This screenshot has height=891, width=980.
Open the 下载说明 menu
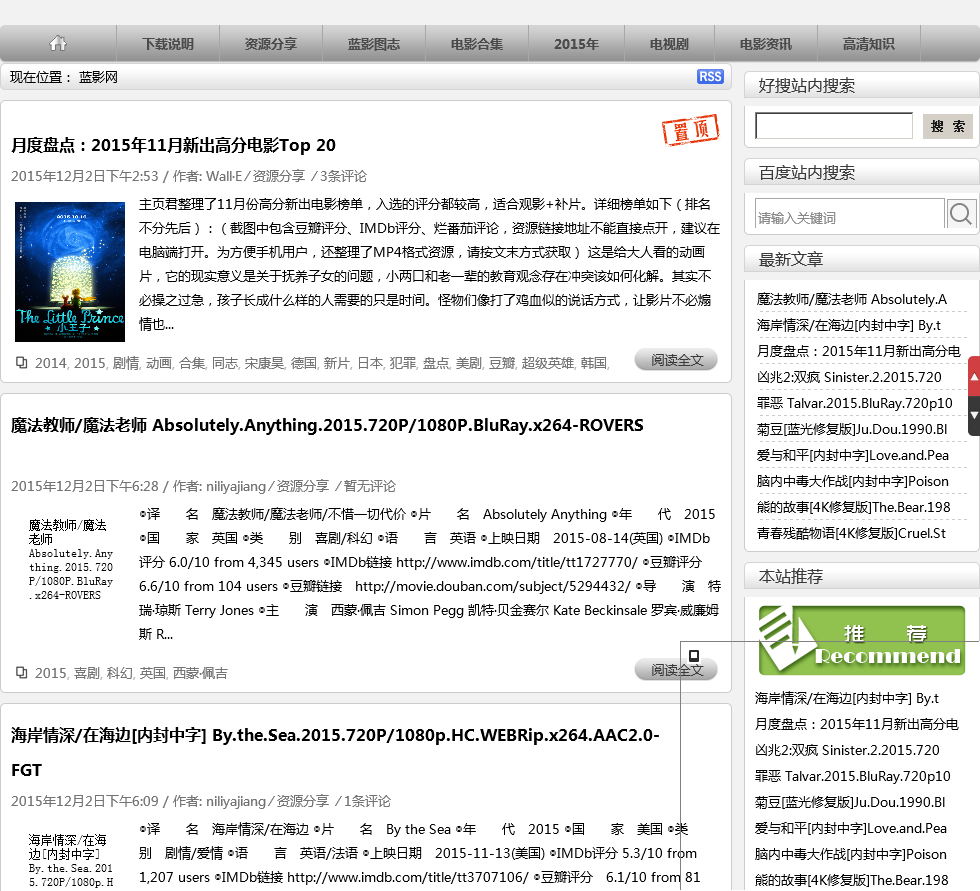[x=168, y=44]
